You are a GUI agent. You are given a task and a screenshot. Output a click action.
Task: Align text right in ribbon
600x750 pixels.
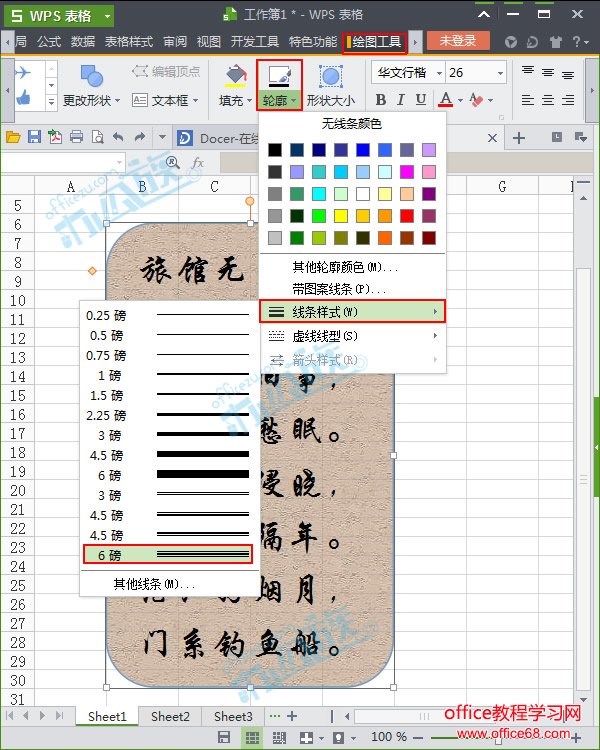568,100
